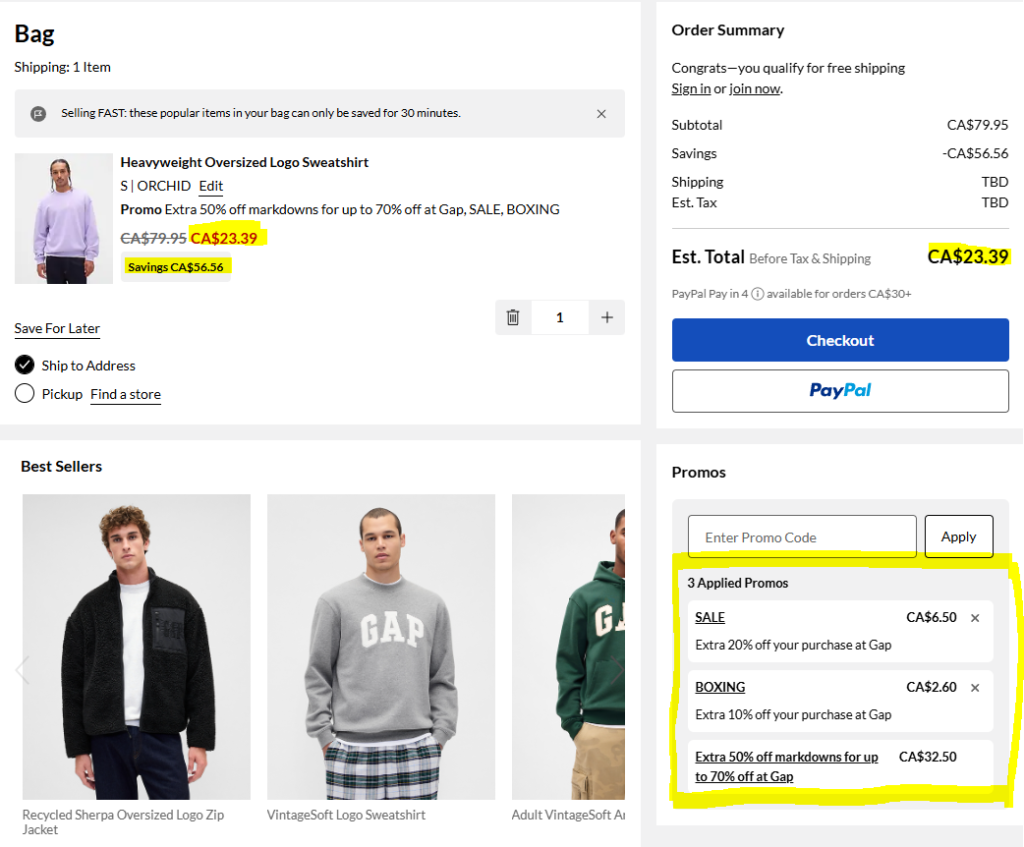This screenshot has width=1024, height=847.
Task: Select the Pickup radio option
Action: click(x=25, y=394)
